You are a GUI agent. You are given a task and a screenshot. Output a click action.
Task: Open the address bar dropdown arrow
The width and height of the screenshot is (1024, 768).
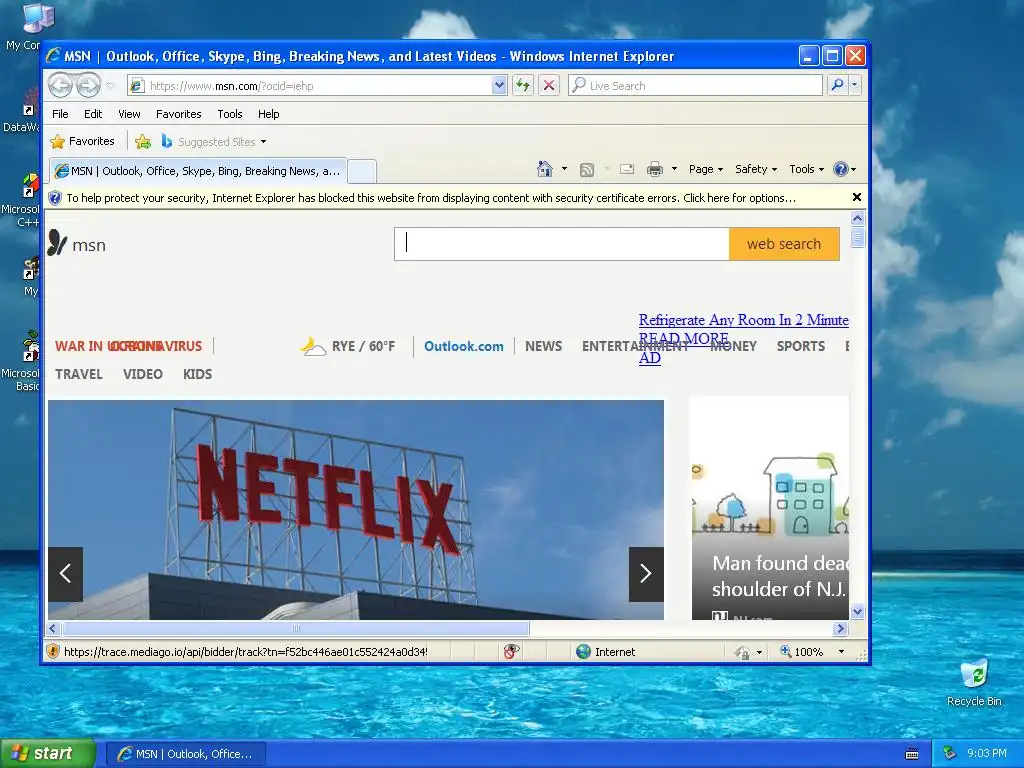[x=499, y=85]
